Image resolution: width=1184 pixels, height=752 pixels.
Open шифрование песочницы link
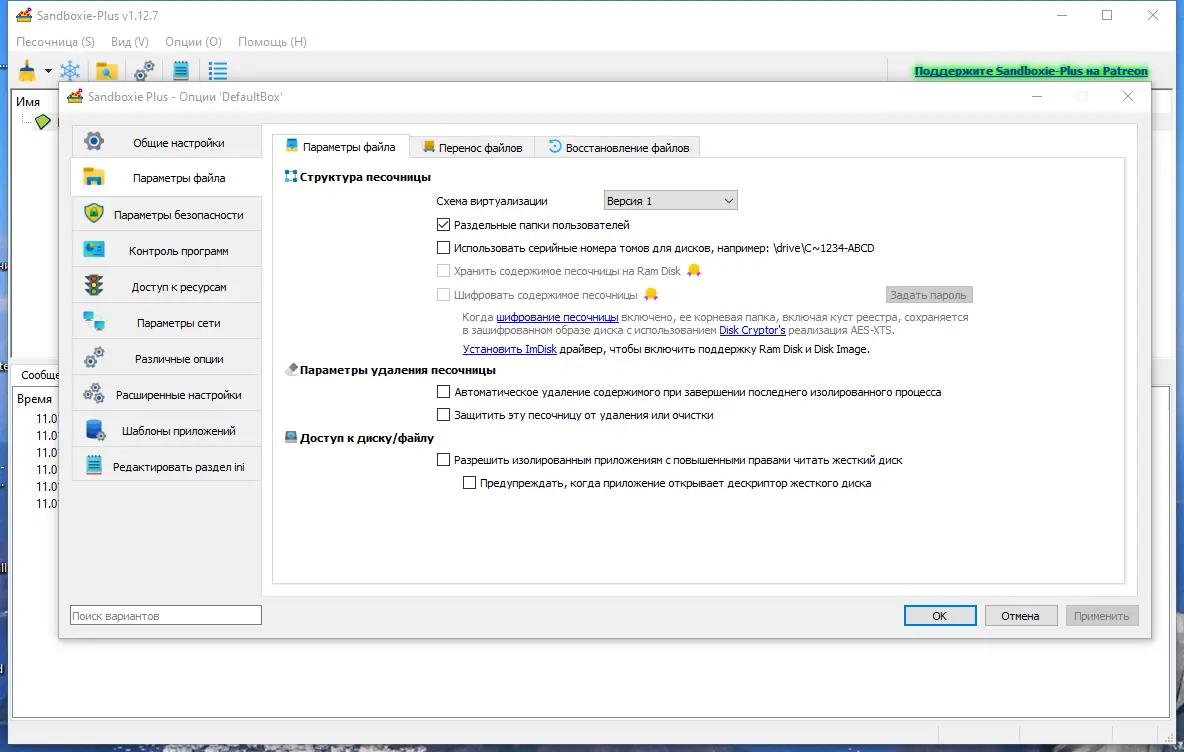[557, 317]
